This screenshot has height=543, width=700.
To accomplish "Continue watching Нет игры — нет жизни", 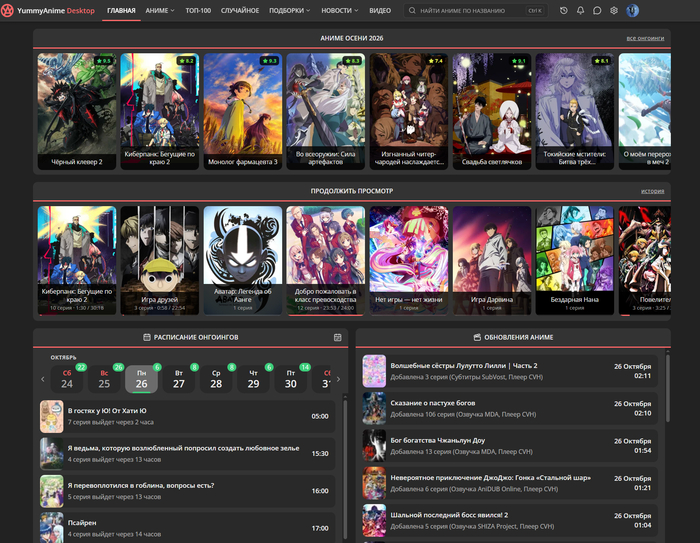I will pos(408,260).
